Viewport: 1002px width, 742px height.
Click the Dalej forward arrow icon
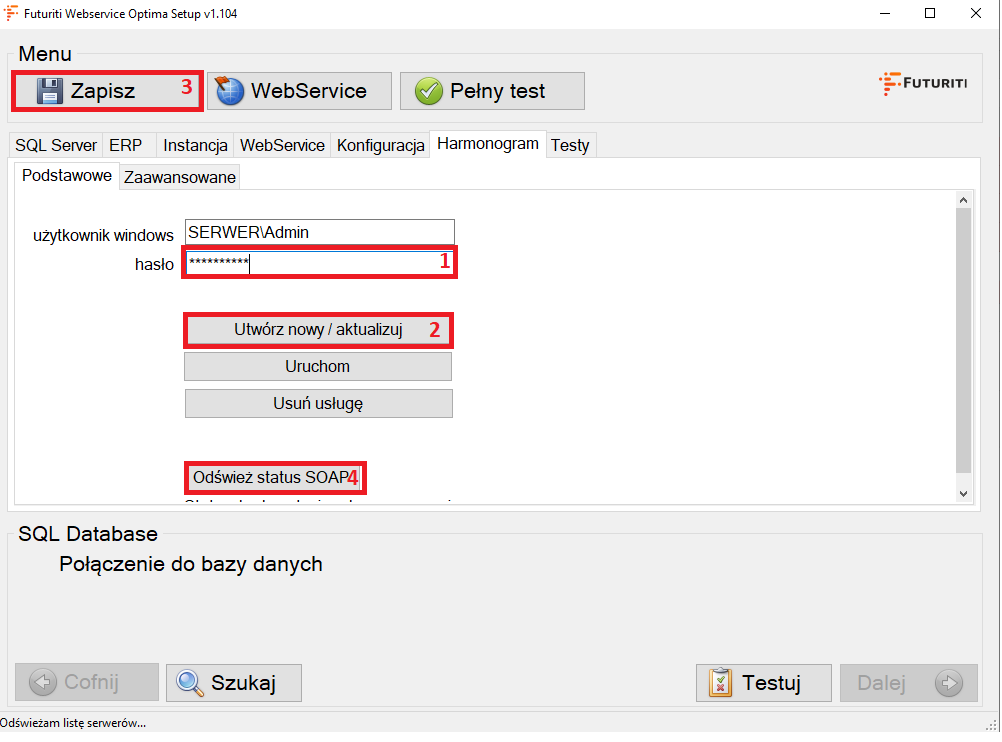pyautogui.click(x=948, y=683)
